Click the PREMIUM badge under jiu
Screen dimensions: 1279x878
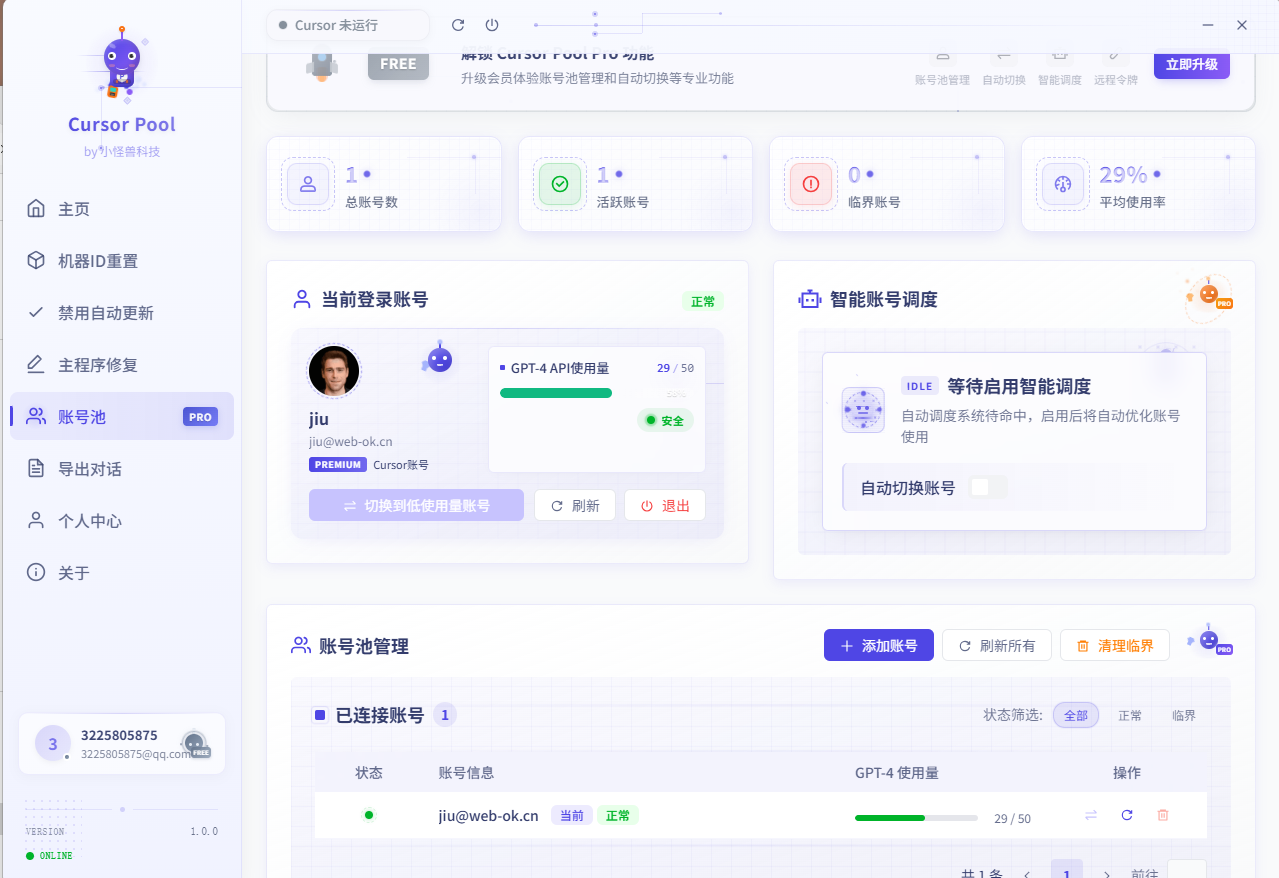coord(338,464)
